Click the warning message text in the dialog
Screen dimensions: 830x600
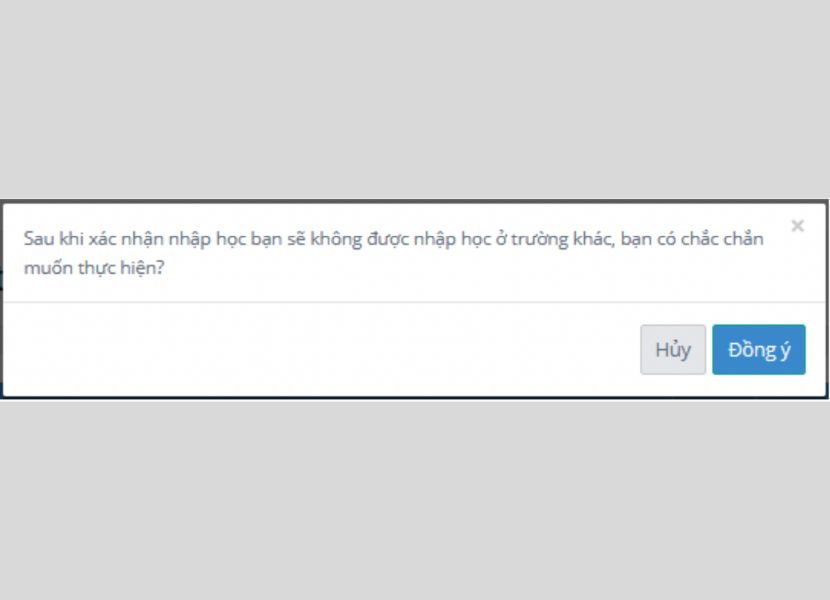(x=393, y=253)
